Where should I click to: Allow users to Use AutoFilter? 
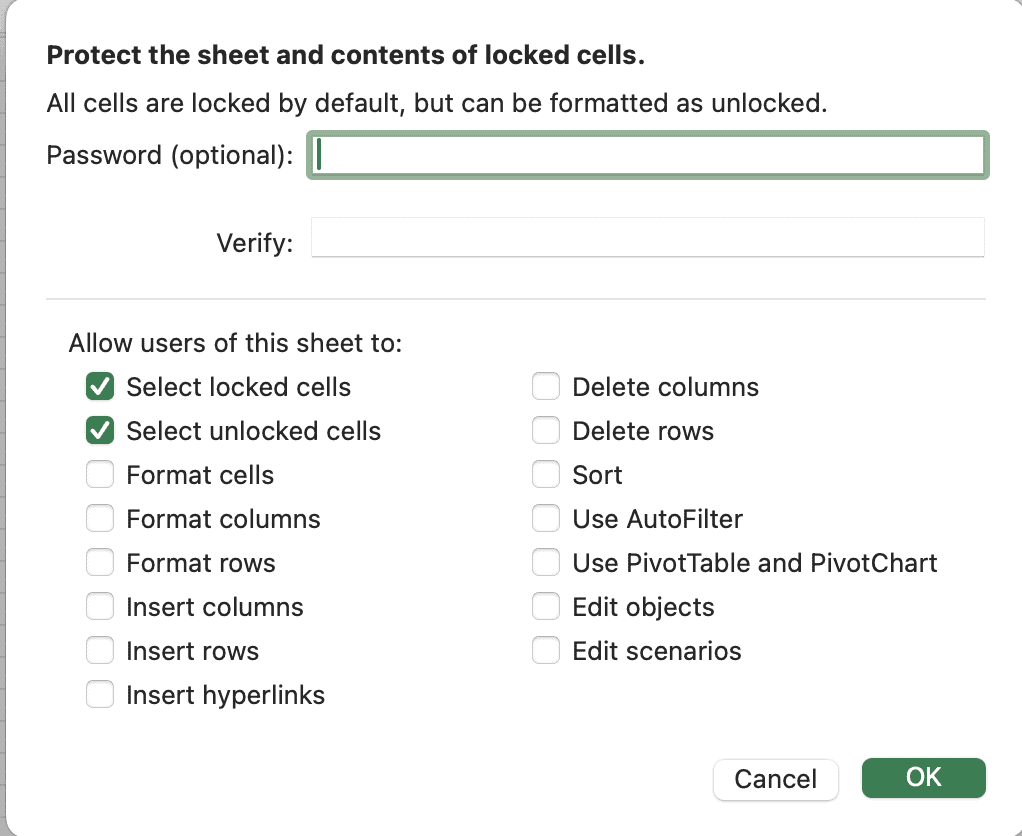click(546, 518)
